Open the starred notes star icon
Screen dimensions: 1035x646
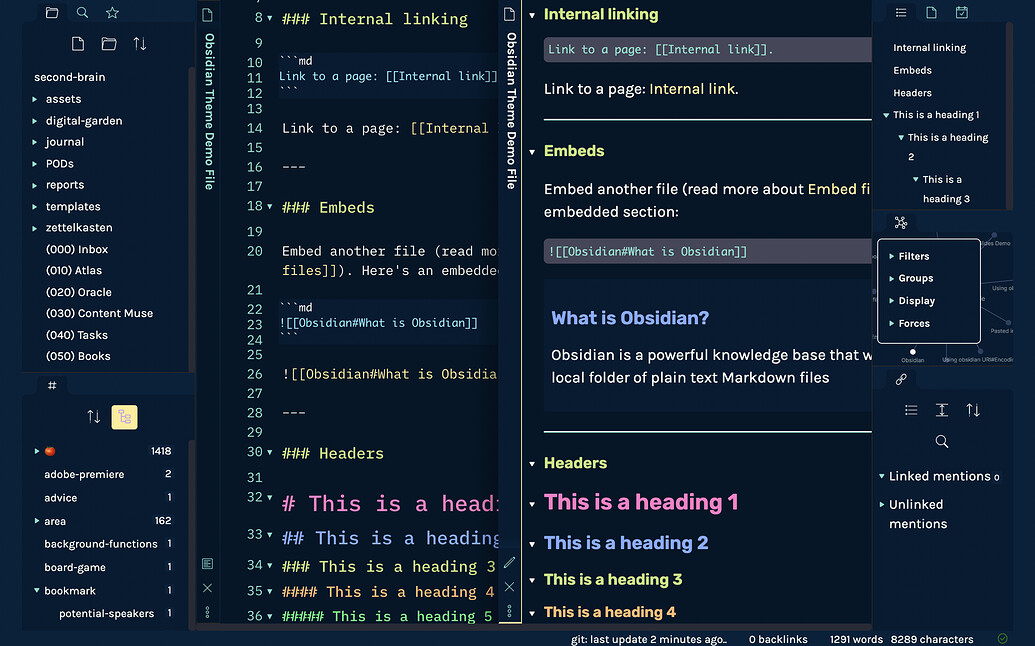click(x=113, y=12)
